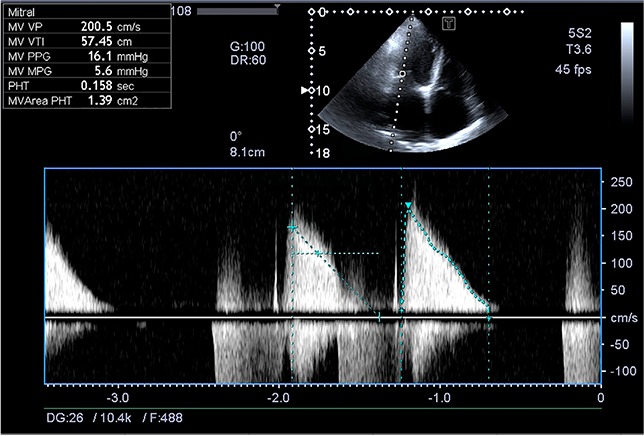Select the peak velocity triangle on second waveform
Viewport: 644px width, 436px height.
tap(408, 207)
